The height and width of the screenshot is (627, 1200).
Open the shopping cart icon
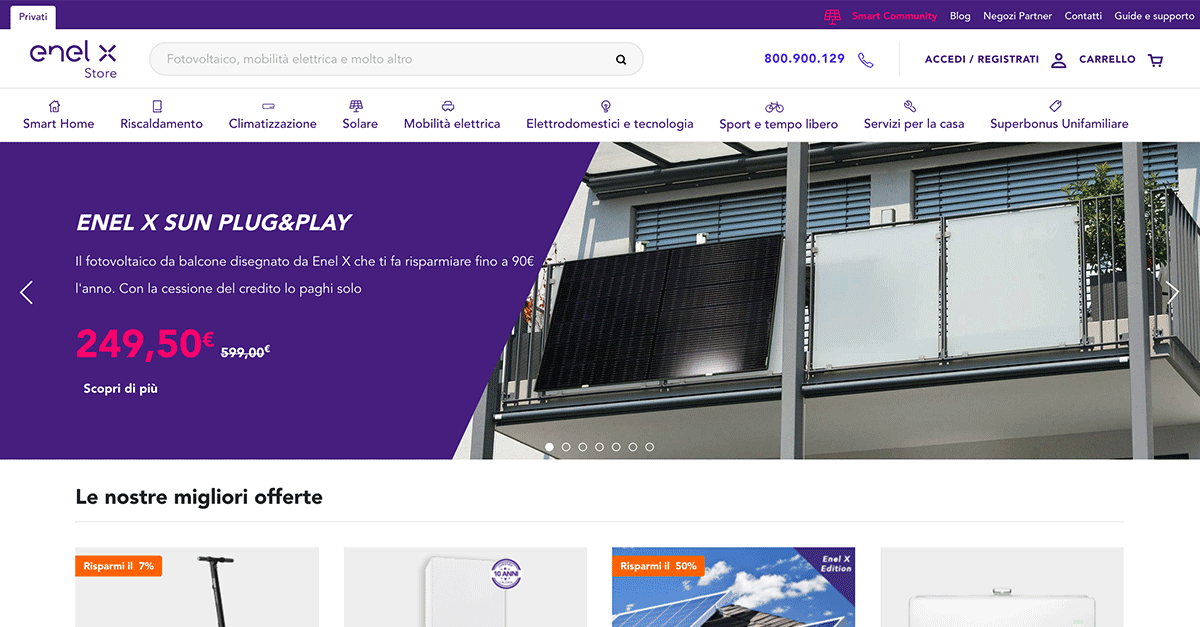[1155, 60]
